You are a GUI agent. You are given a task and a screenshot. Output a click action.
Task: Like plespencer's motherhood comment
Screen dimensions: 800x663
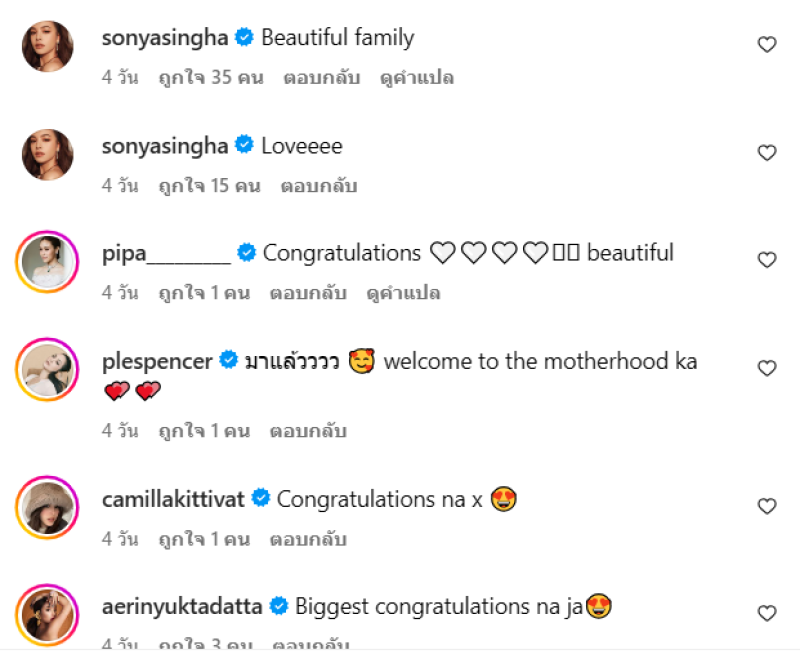pyautogui.click(x=767, y=368)
